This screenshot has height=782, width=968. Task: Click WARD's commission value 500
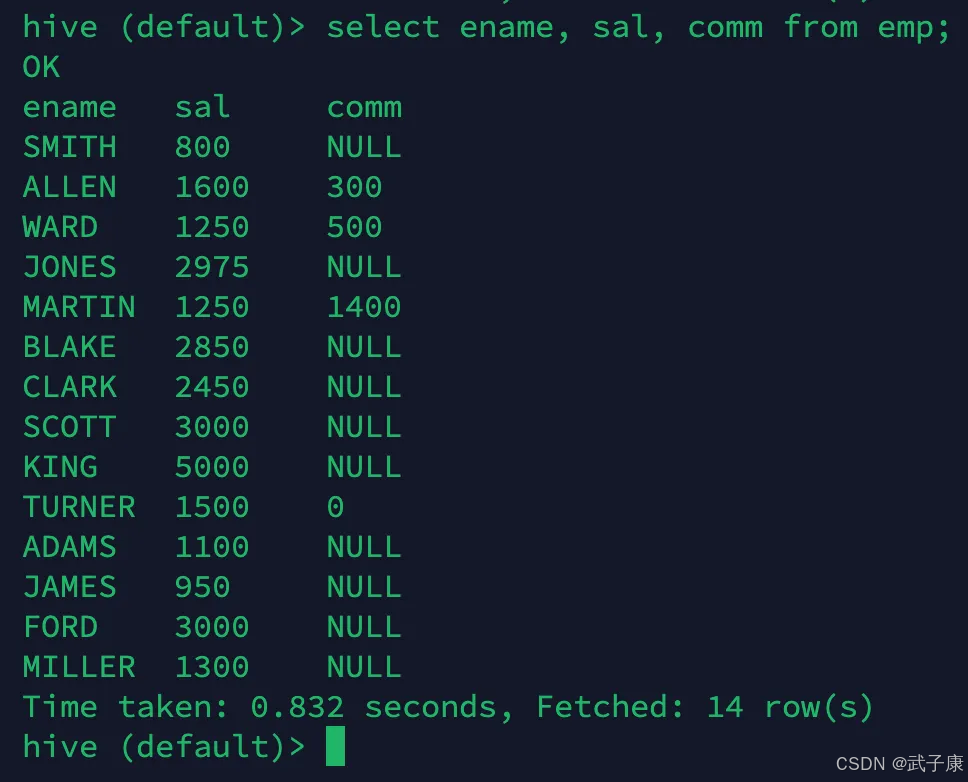coord(354,227)
